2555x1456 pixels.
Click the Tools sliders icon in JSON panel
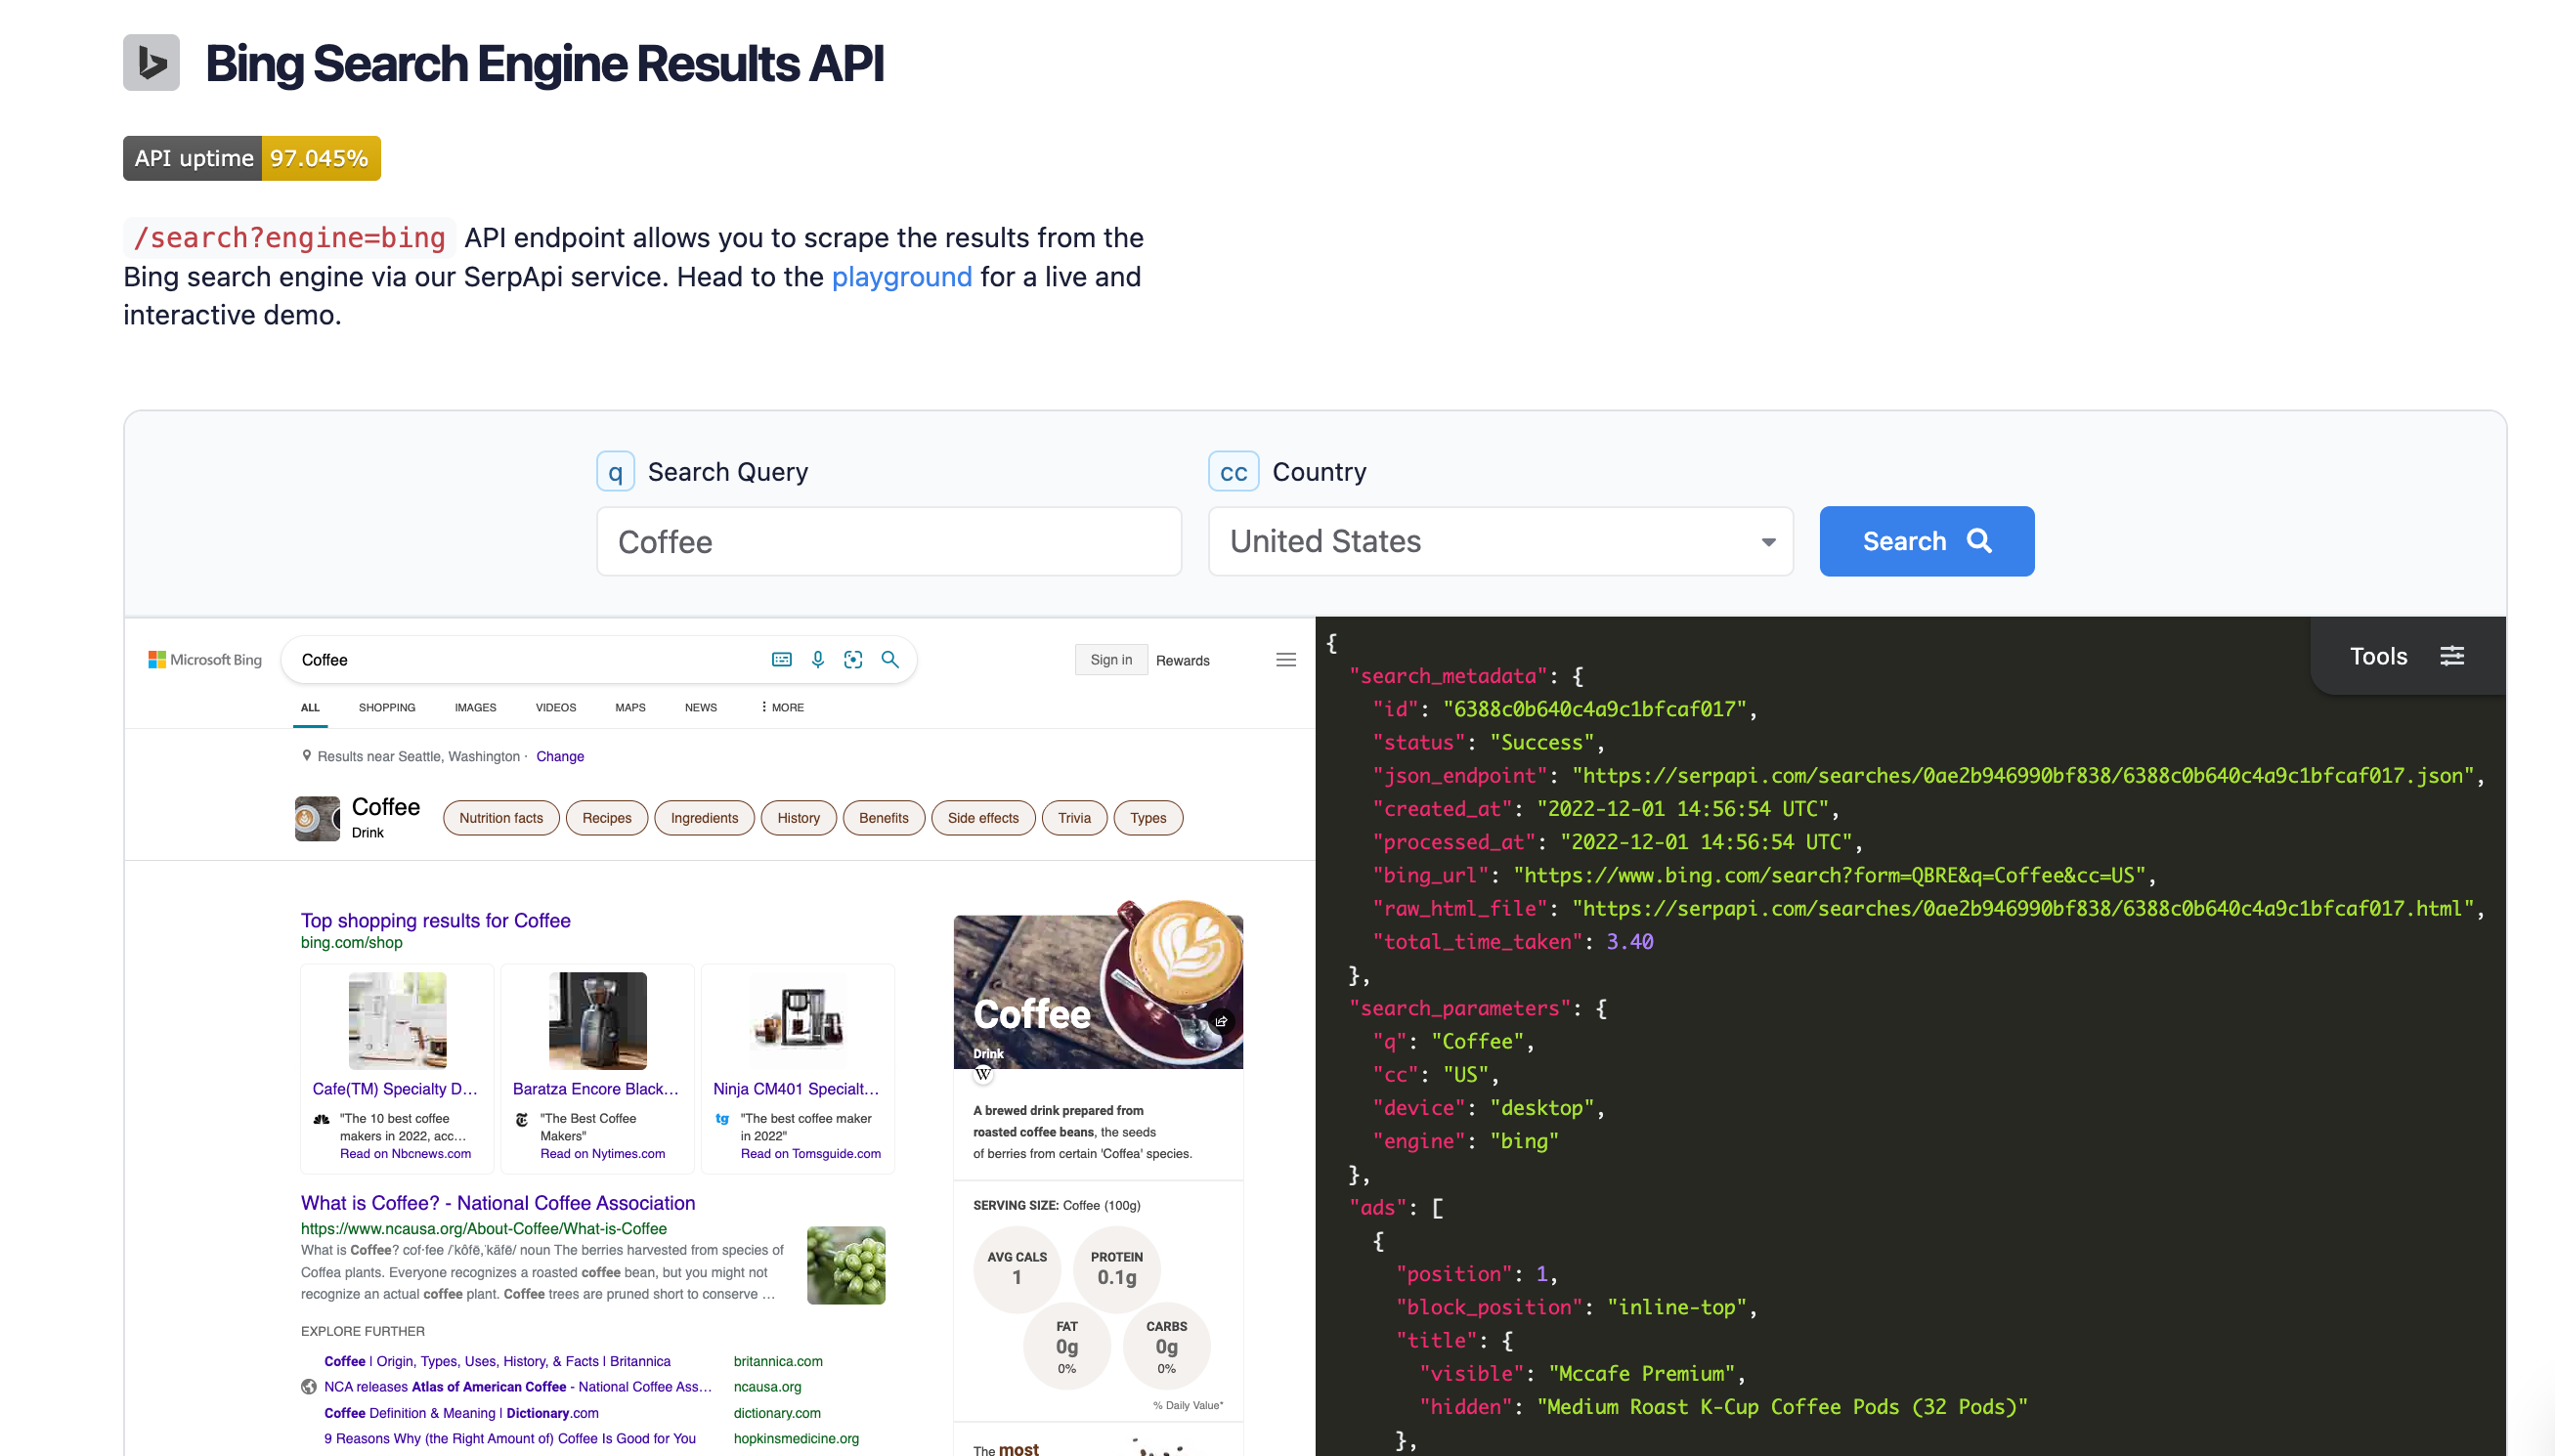(2451, 656)
